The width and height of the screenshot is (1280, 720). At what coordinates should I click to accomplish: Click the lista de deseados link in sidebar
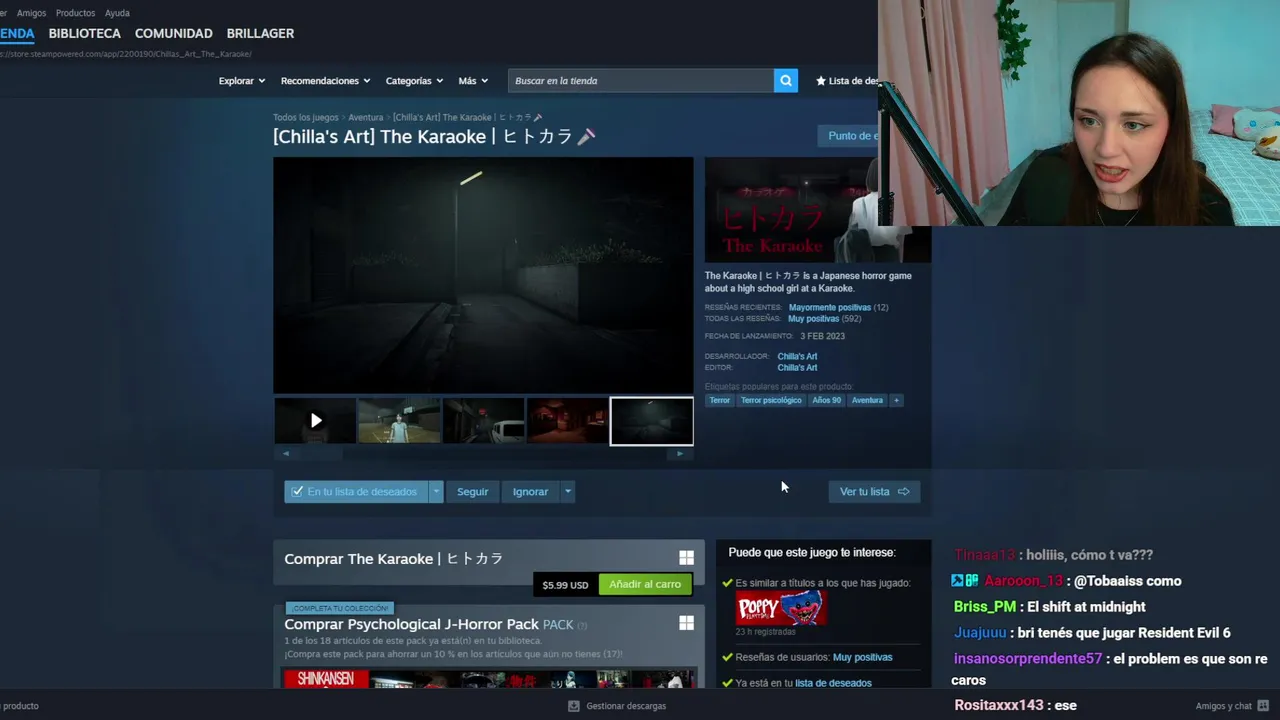tap(833, 683)
